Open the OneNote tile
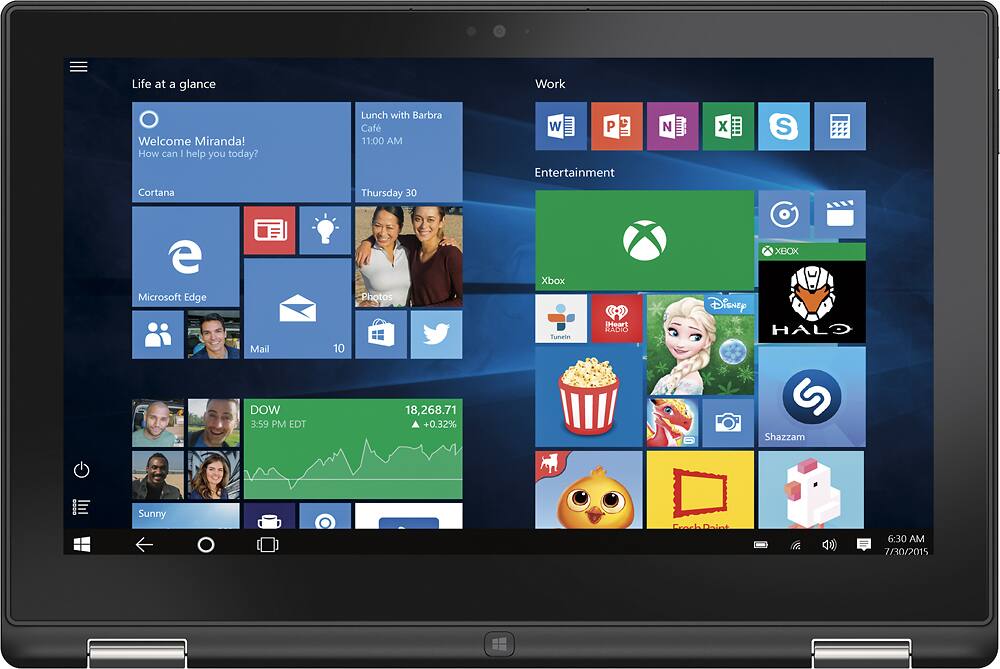The image size is (1000, 669). pyautogui.click(x=672, y=126)
